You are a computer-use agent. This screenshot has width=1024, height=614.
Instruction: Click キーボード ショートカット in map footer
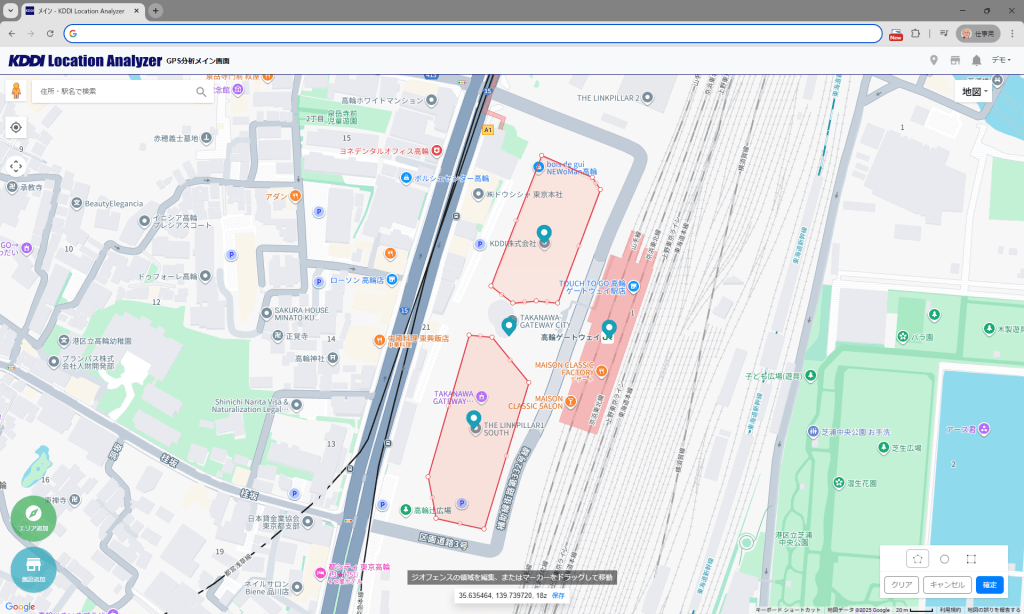pos(788,609)
